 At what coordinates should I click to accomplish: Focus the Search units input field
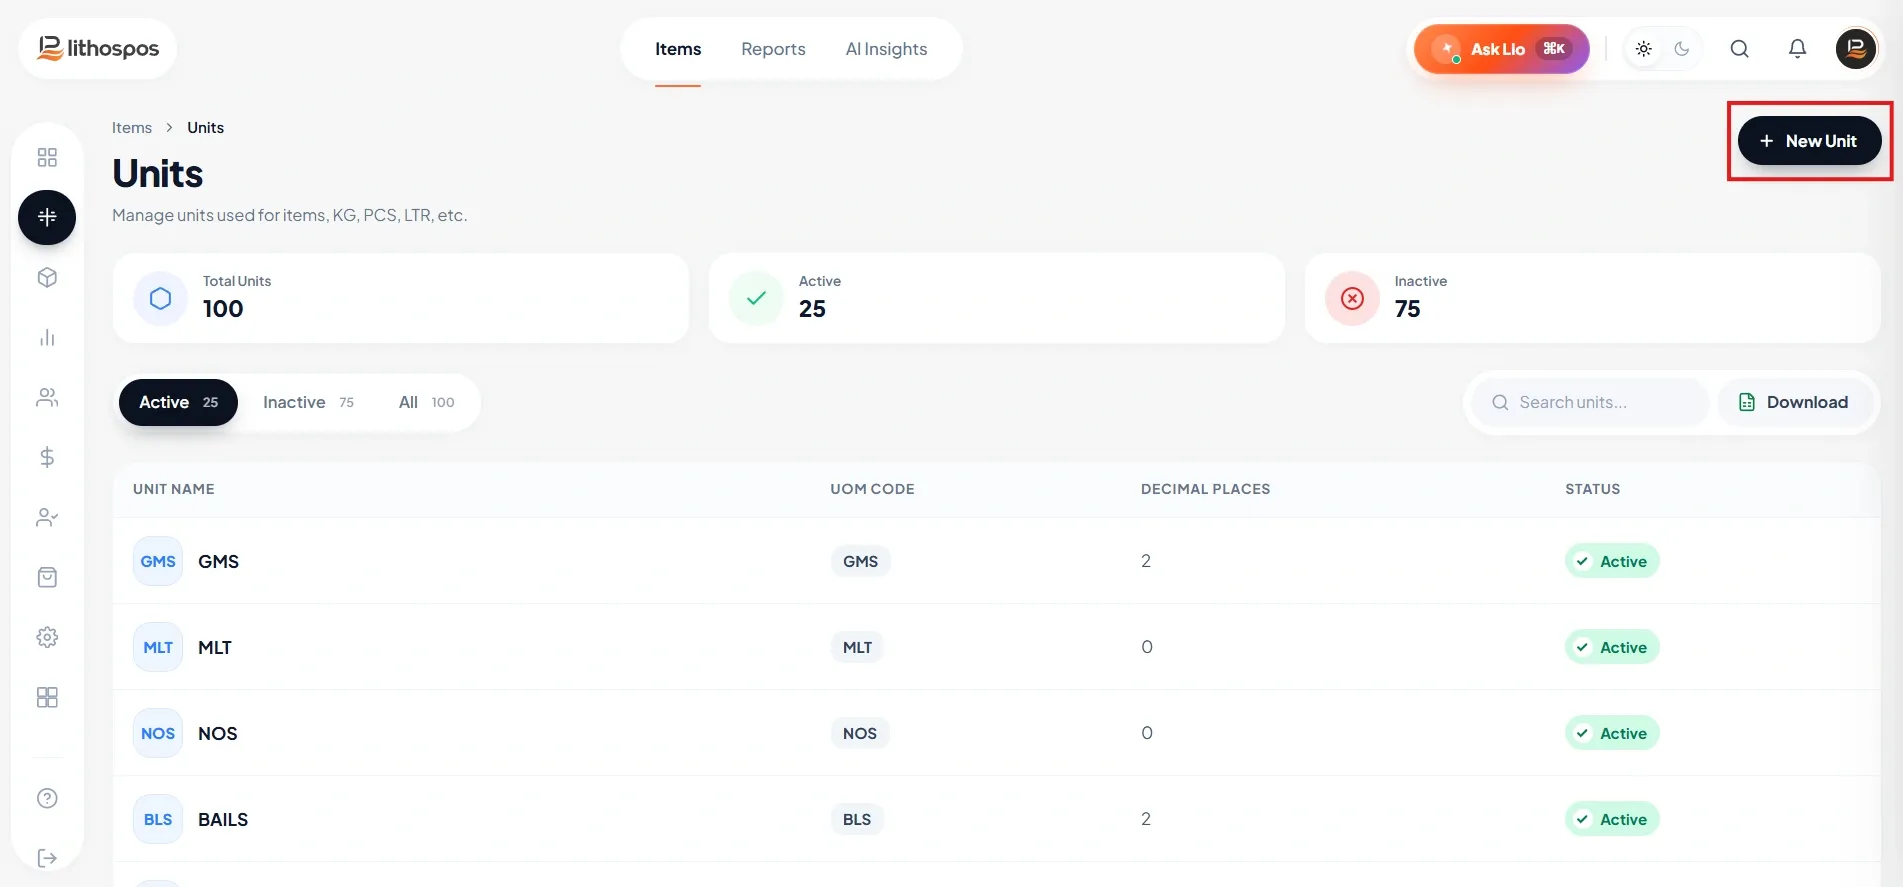point(1590,402)
